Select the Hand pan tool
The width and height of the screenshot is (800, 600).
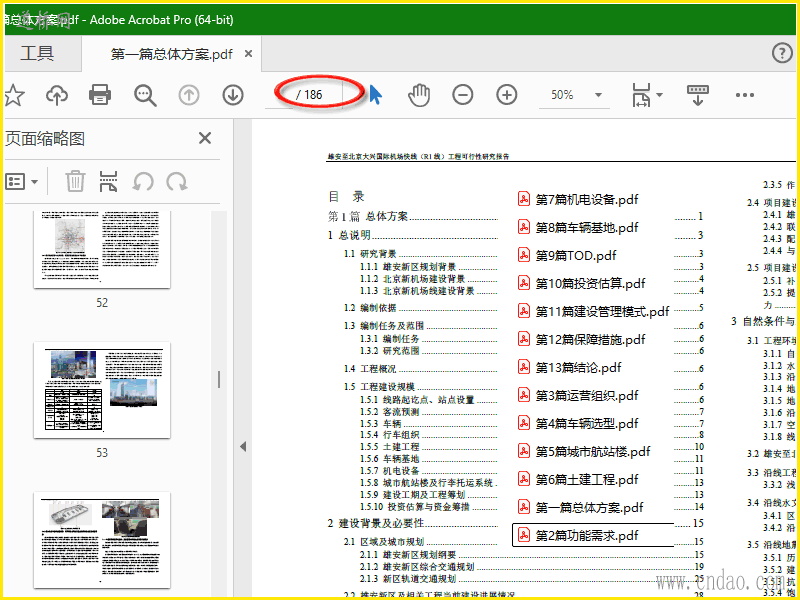click(419, 95)
